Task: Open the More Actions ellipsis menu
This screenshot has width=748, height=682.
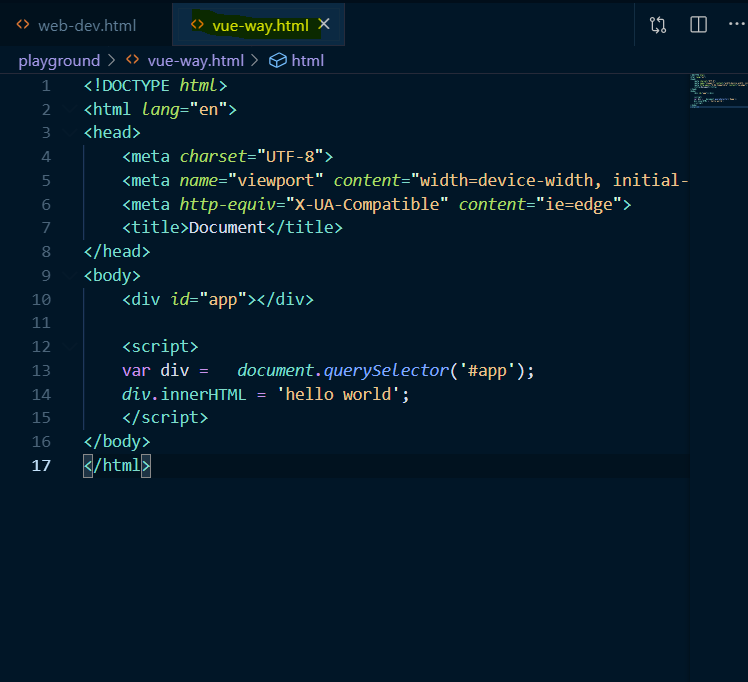Action: click(x=737, y=24)
